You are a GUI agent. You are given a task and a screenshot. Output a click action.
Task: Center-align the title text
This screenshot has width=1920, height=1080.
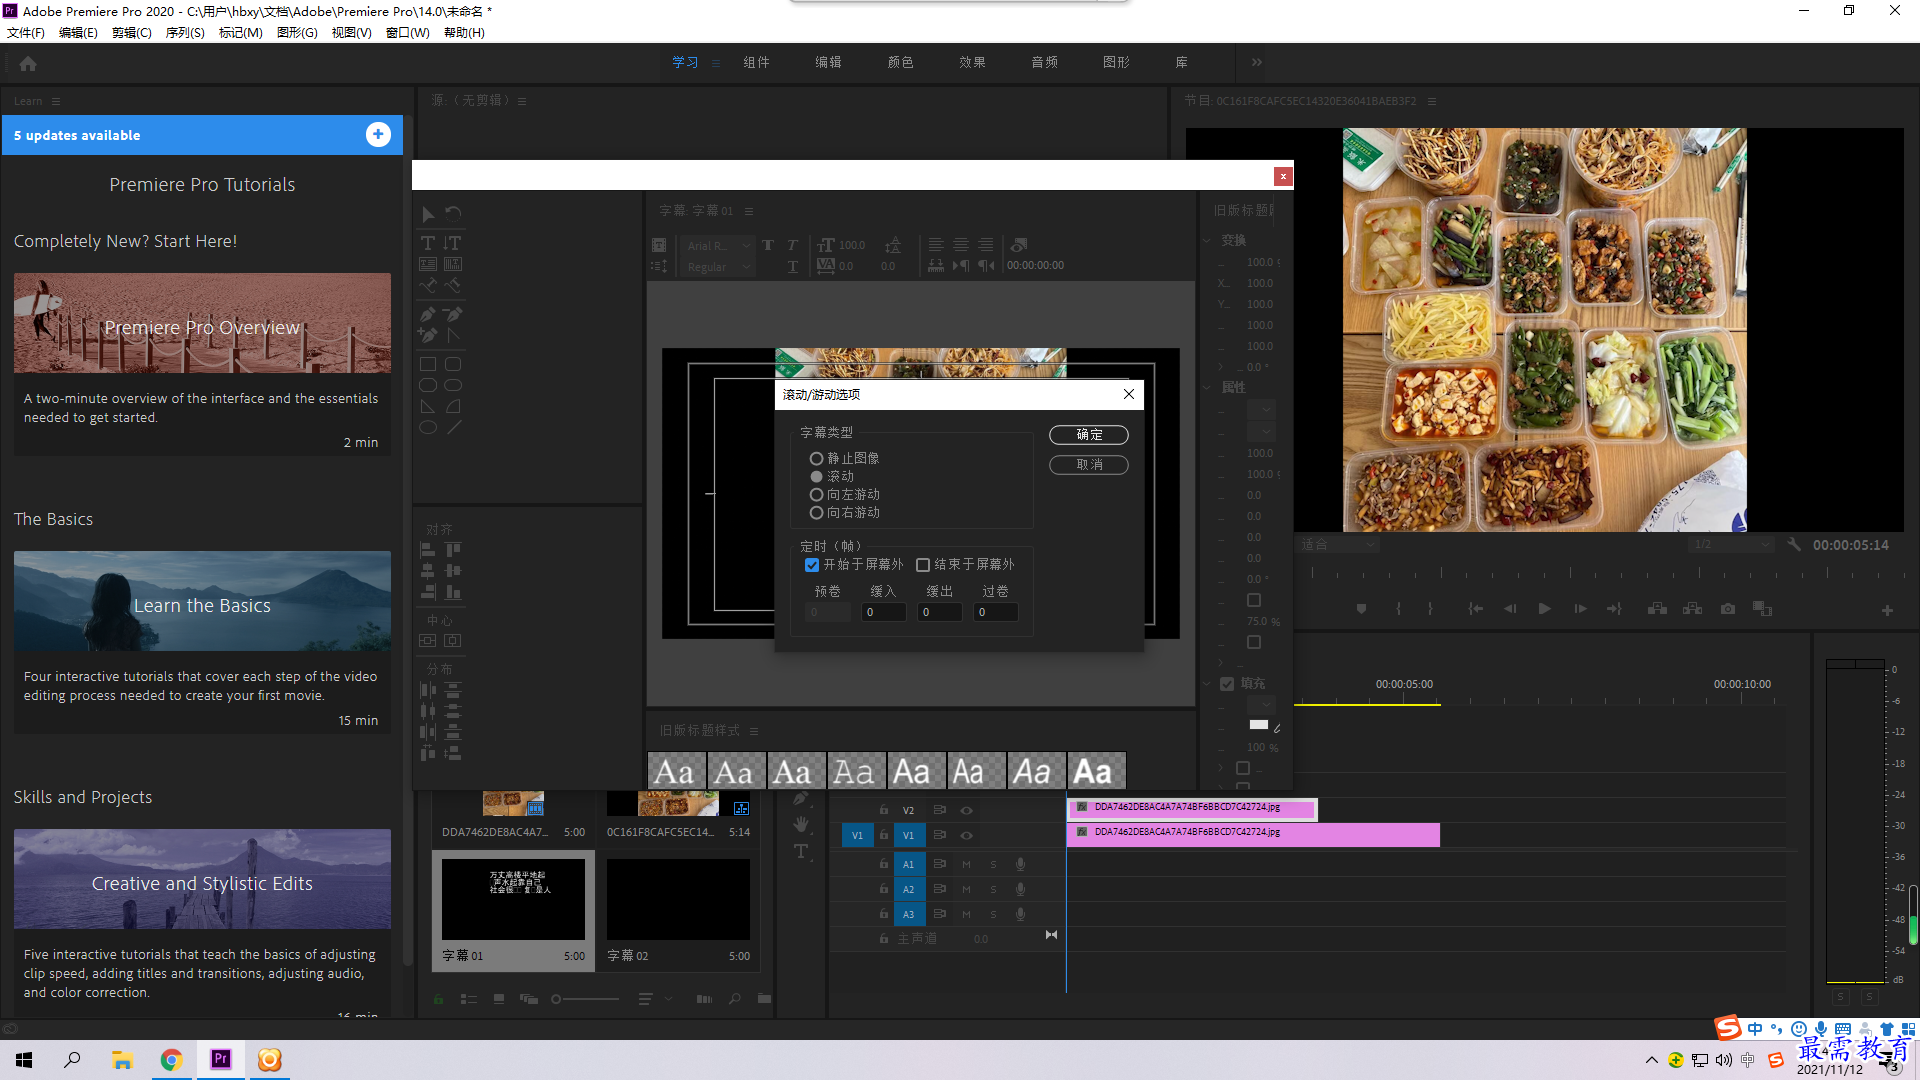961,244
